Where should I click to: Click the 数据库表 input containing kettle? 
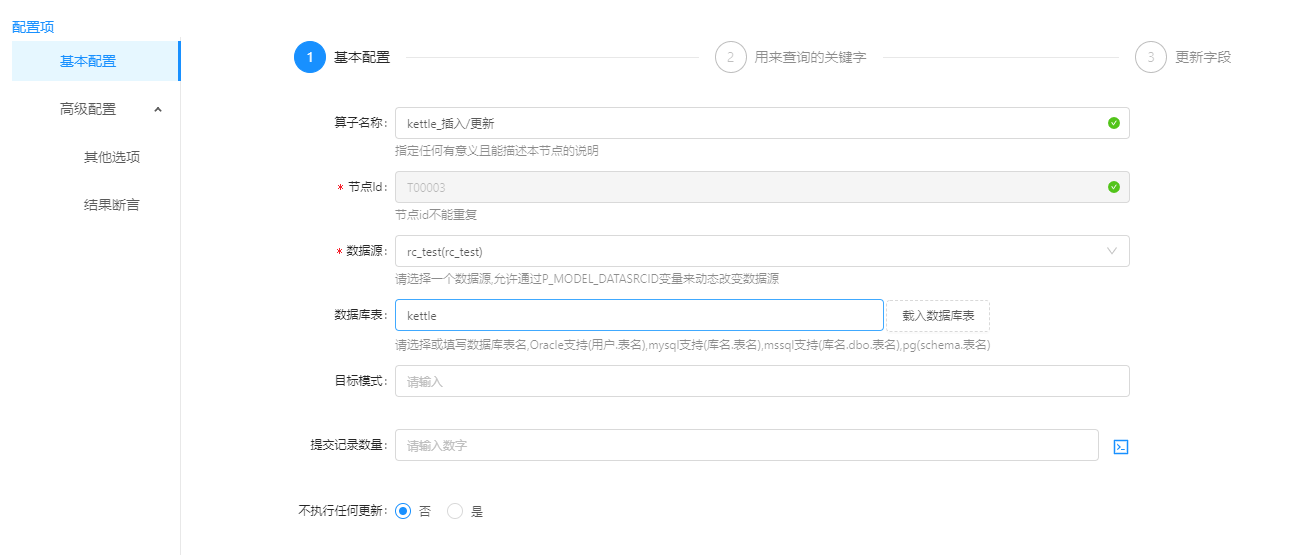click(x=638, y=315)
